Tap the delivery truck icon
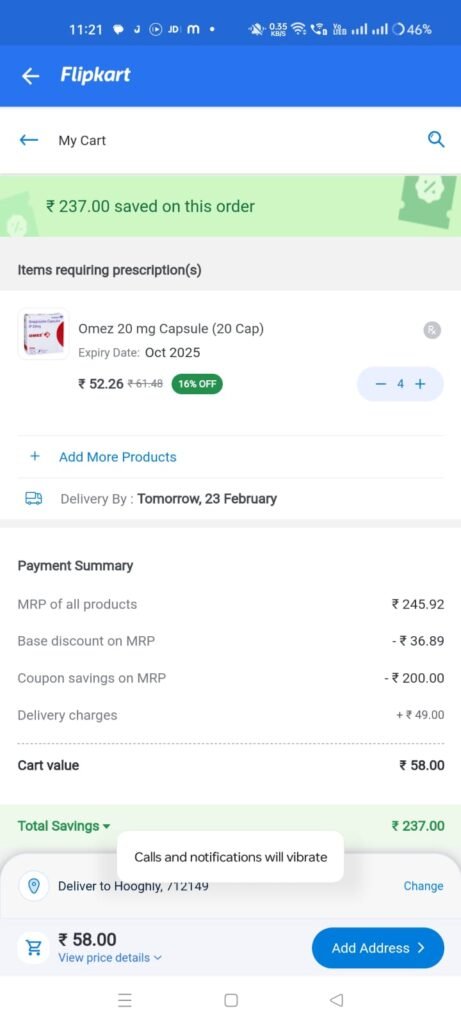Screen dimensions: 461x1024 coord(33,498)
